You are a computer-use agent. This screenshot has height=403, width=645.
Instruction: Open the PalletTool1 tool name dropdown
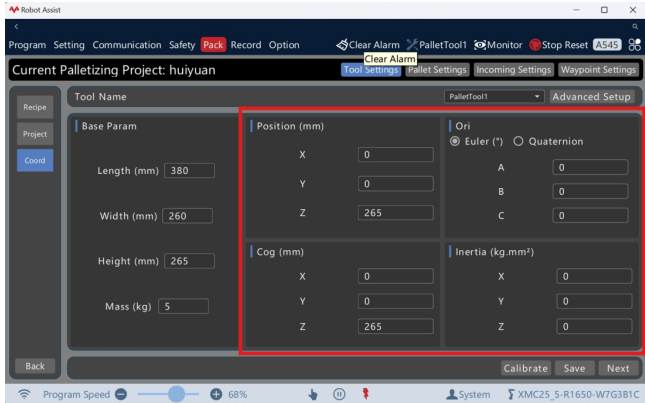[494, 97]
